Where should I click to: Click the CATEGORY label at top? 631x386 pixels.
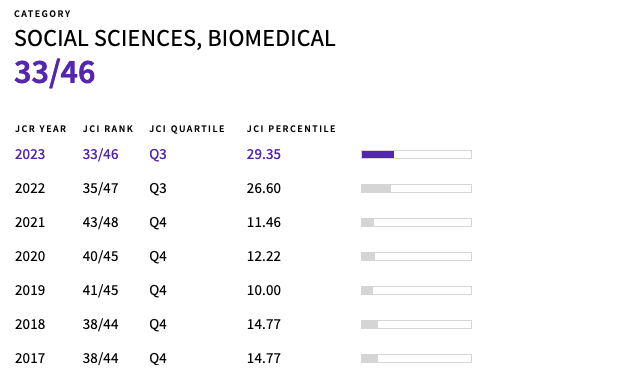(x=43, y=14)
